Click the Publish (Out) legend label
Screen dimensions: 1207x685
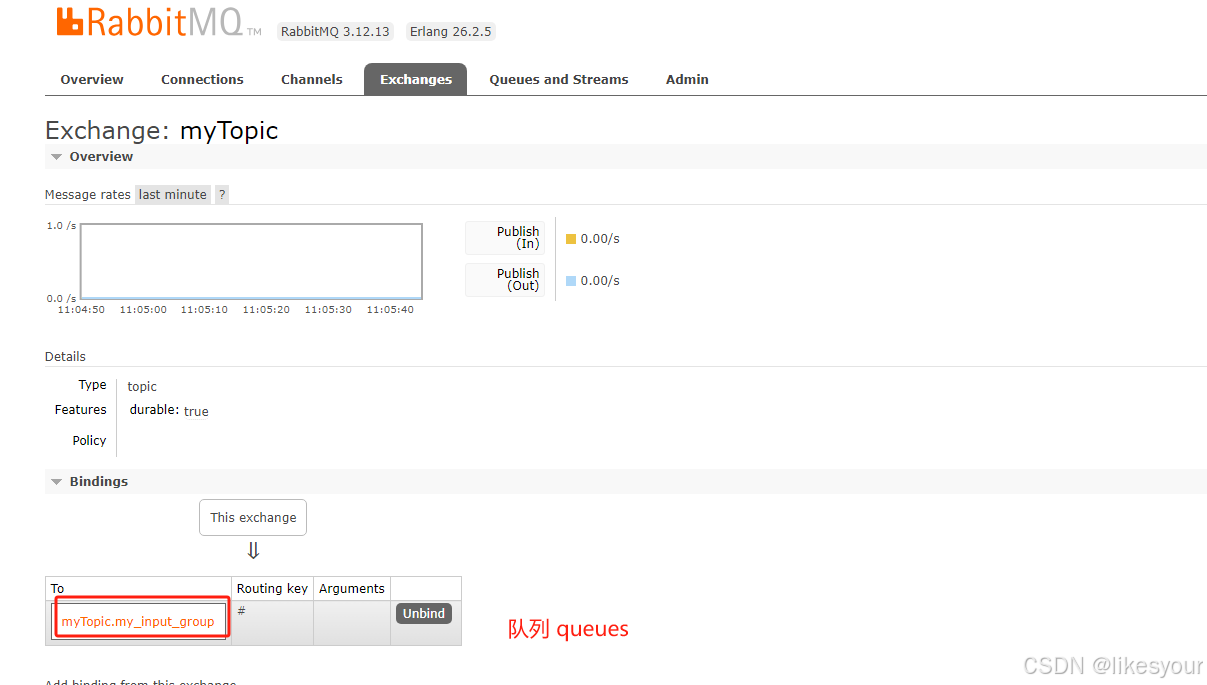pos(505,280)
